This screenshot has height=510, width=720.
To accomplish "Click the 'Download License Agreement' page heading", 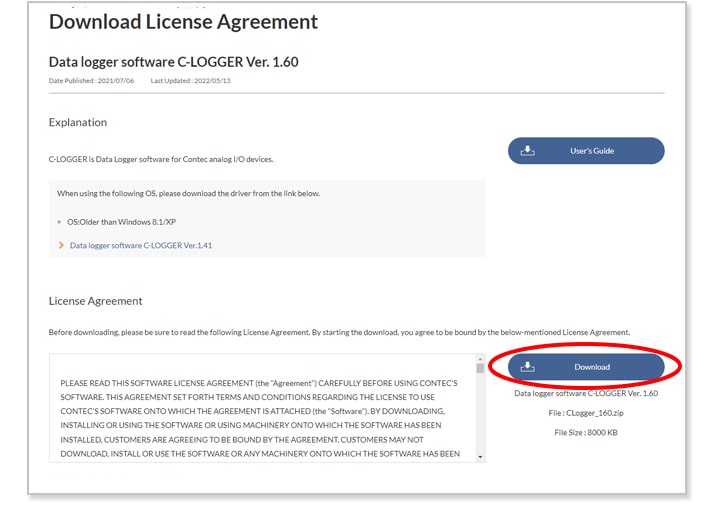I will coord(183,22).
